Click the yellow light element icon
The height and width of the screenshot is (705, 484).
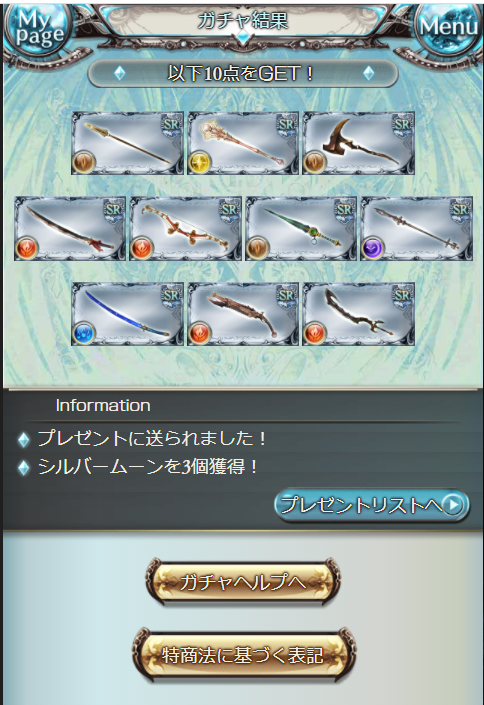point(199,162)
